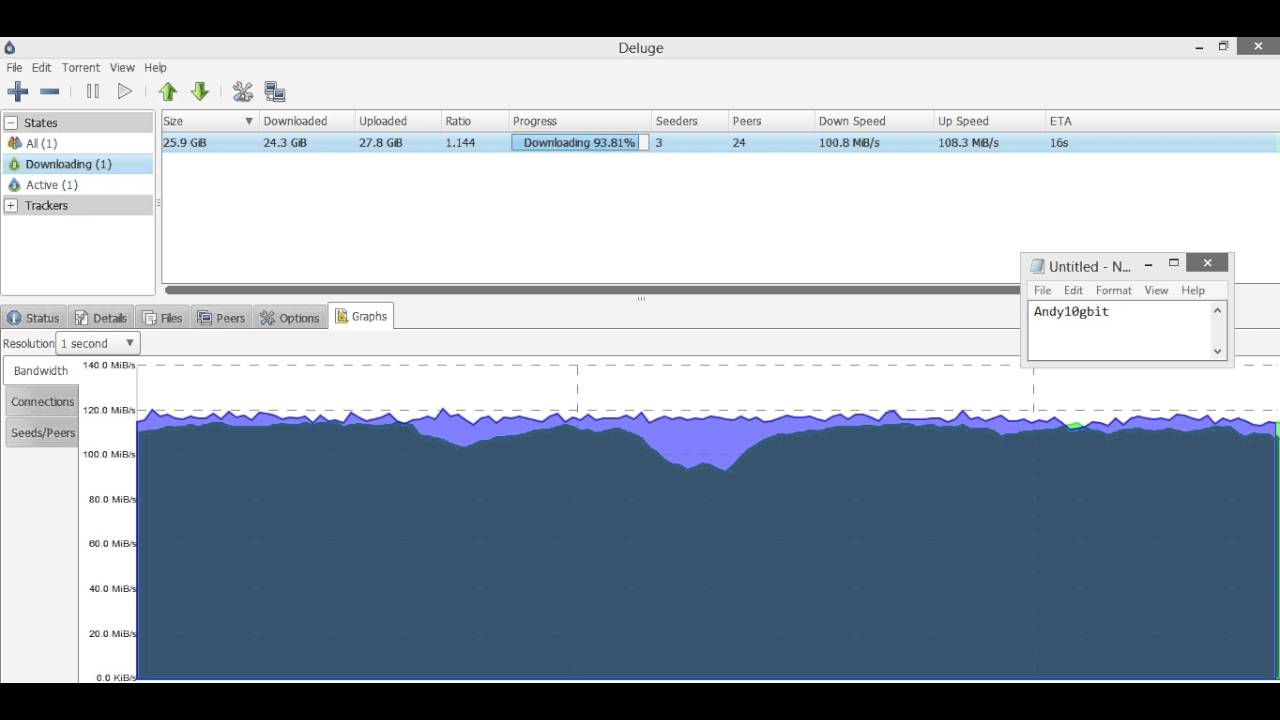The height and width of the screenshot is (720, 1280).
Task: Click Size column sort arrow
Action: tap(249, 121)
